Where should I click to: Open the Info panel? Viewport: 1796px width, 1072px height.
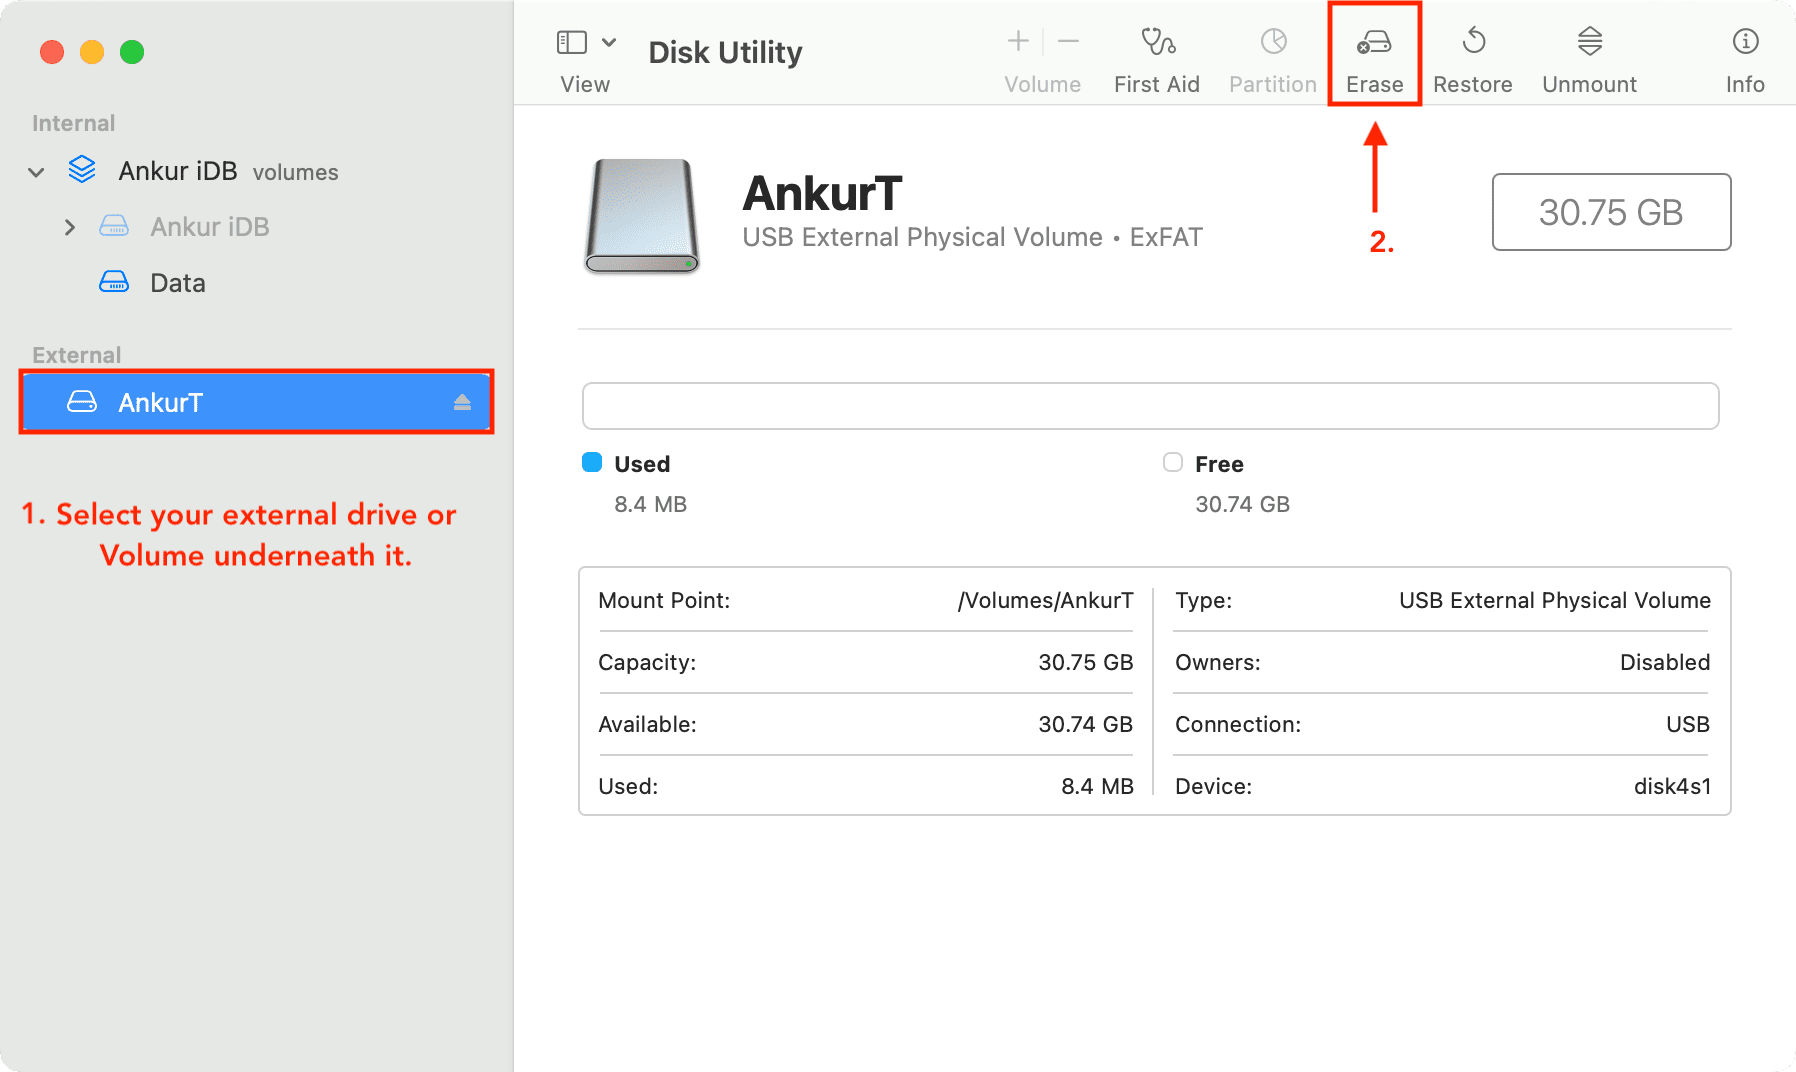1745,60
